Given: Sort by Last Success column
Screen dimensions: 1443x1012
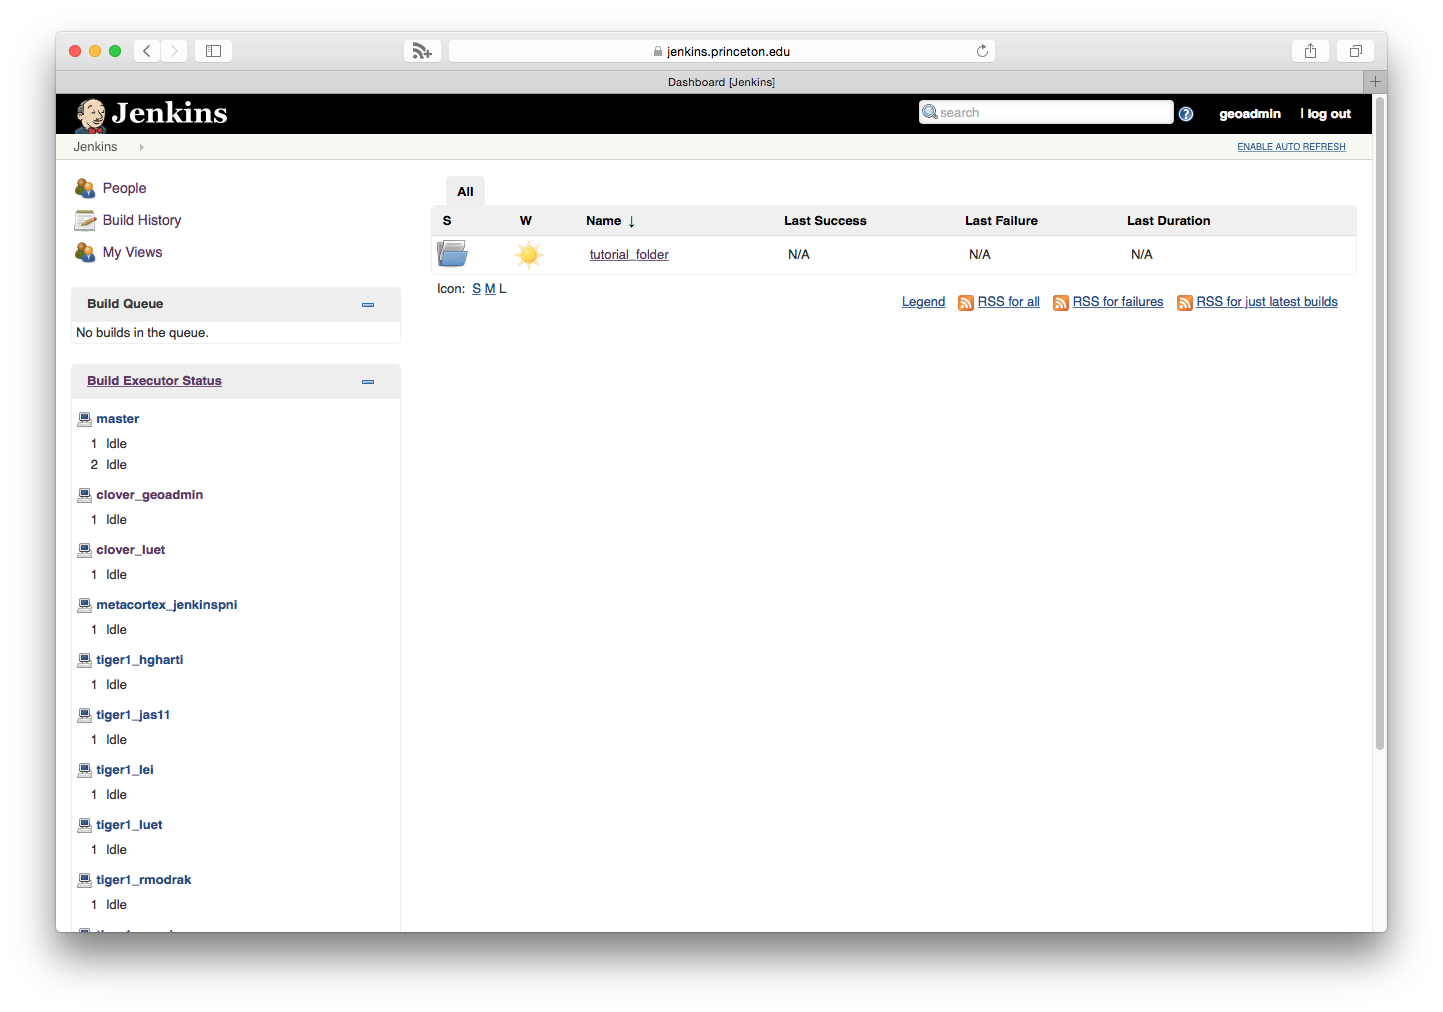Looking at the screenshot, I should coord(825,221).
